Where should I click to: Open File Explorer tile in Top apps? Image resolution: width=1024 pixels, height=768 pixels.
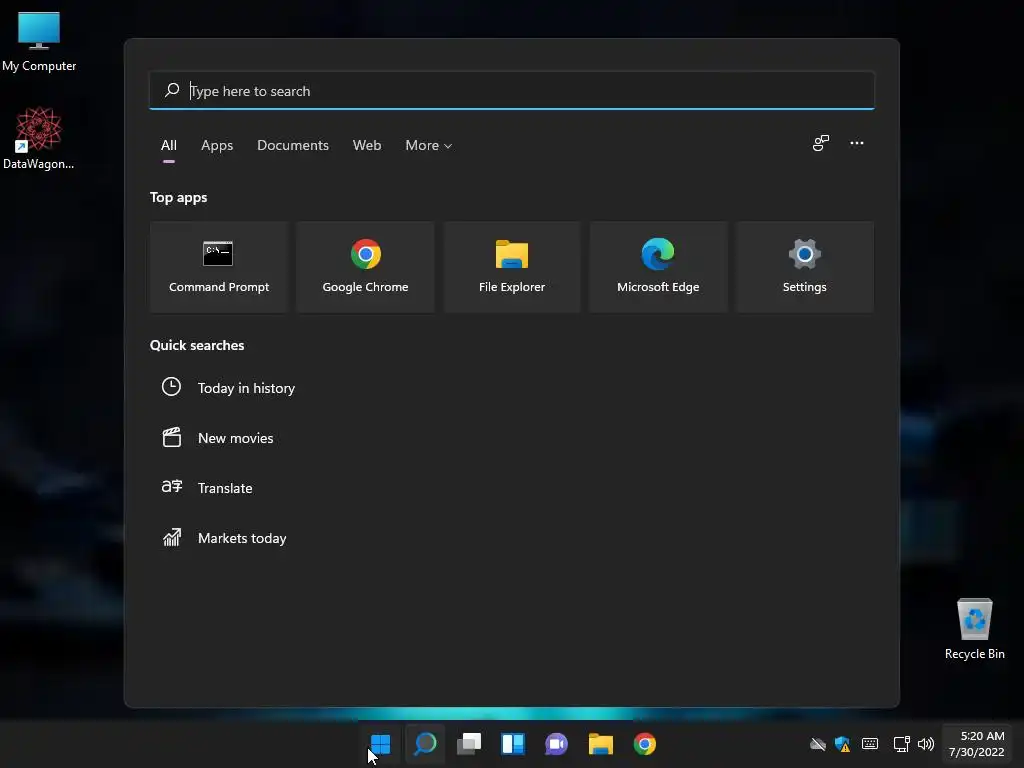(x=511, y=267)
